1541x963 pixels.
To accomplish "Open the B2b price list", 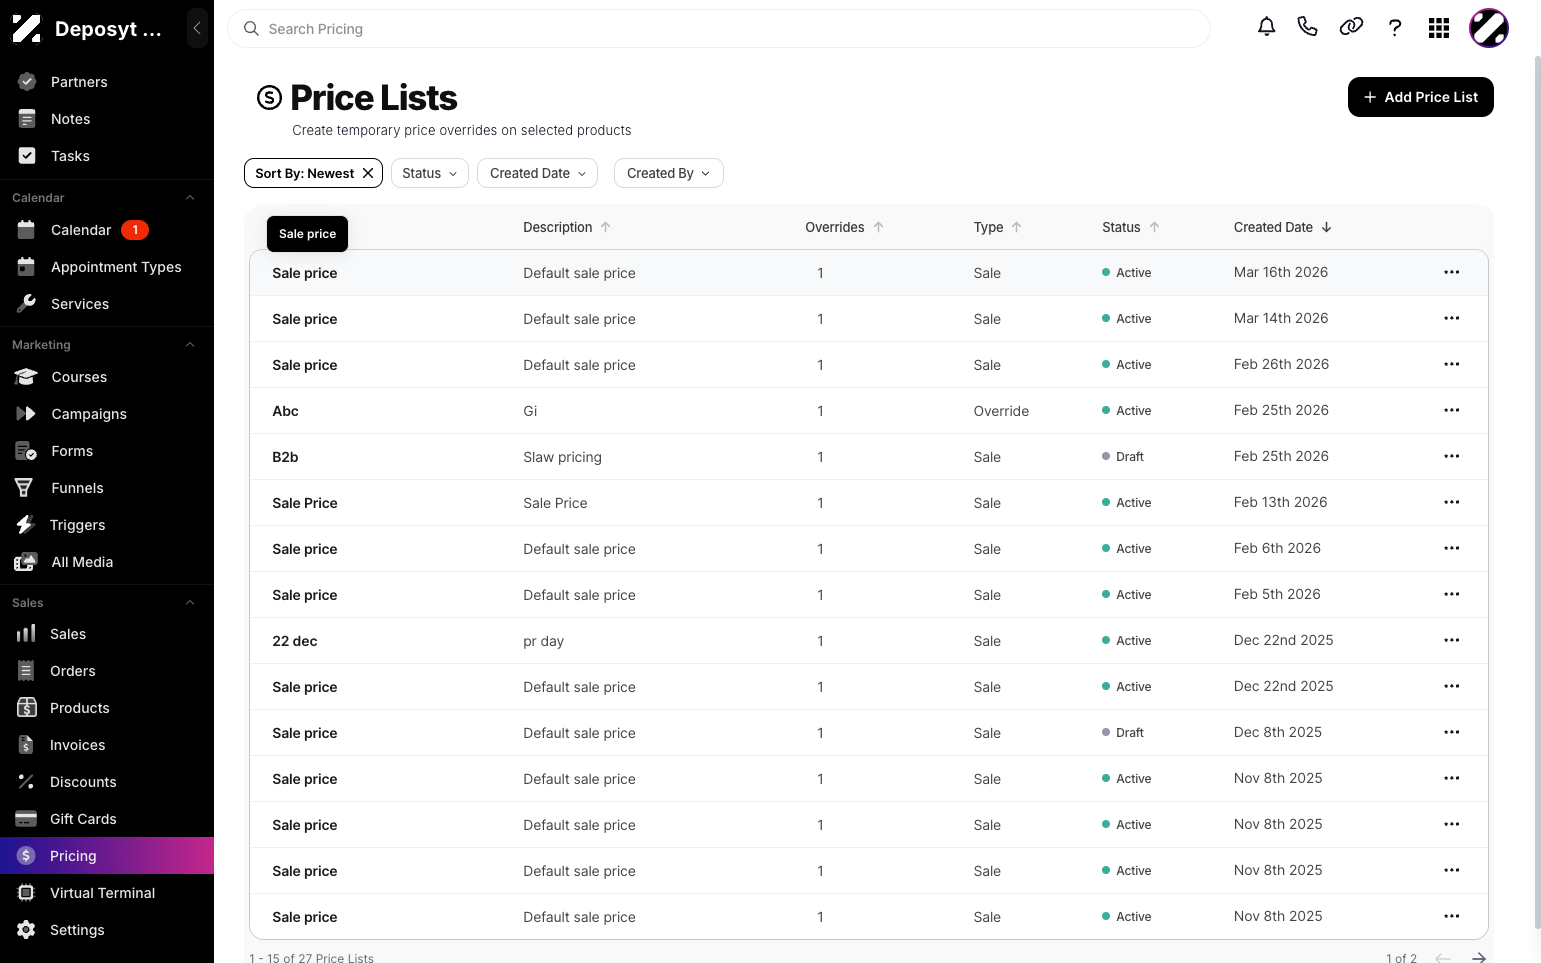I will (x=285, y=457).
